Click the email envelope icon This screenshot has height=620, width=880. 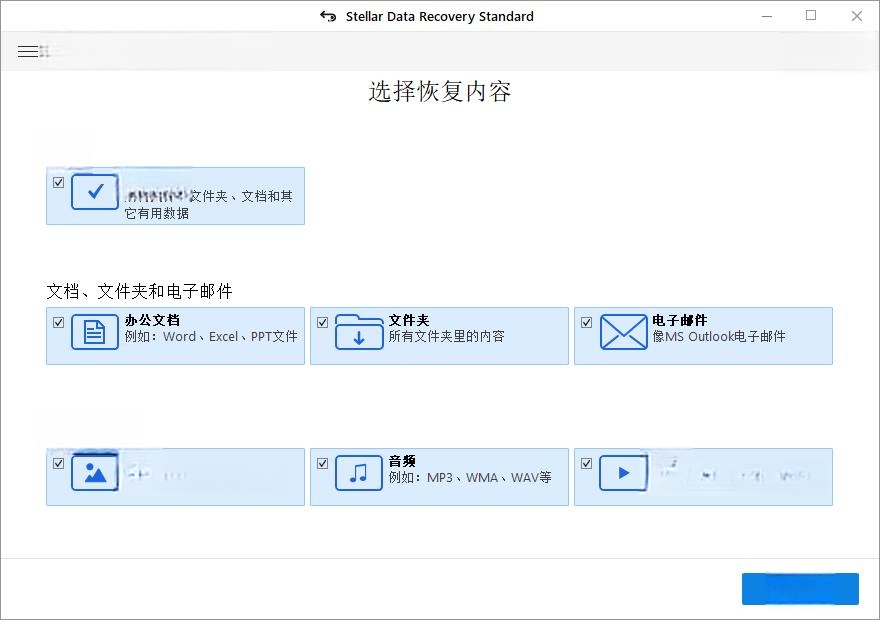pos(624,332)
